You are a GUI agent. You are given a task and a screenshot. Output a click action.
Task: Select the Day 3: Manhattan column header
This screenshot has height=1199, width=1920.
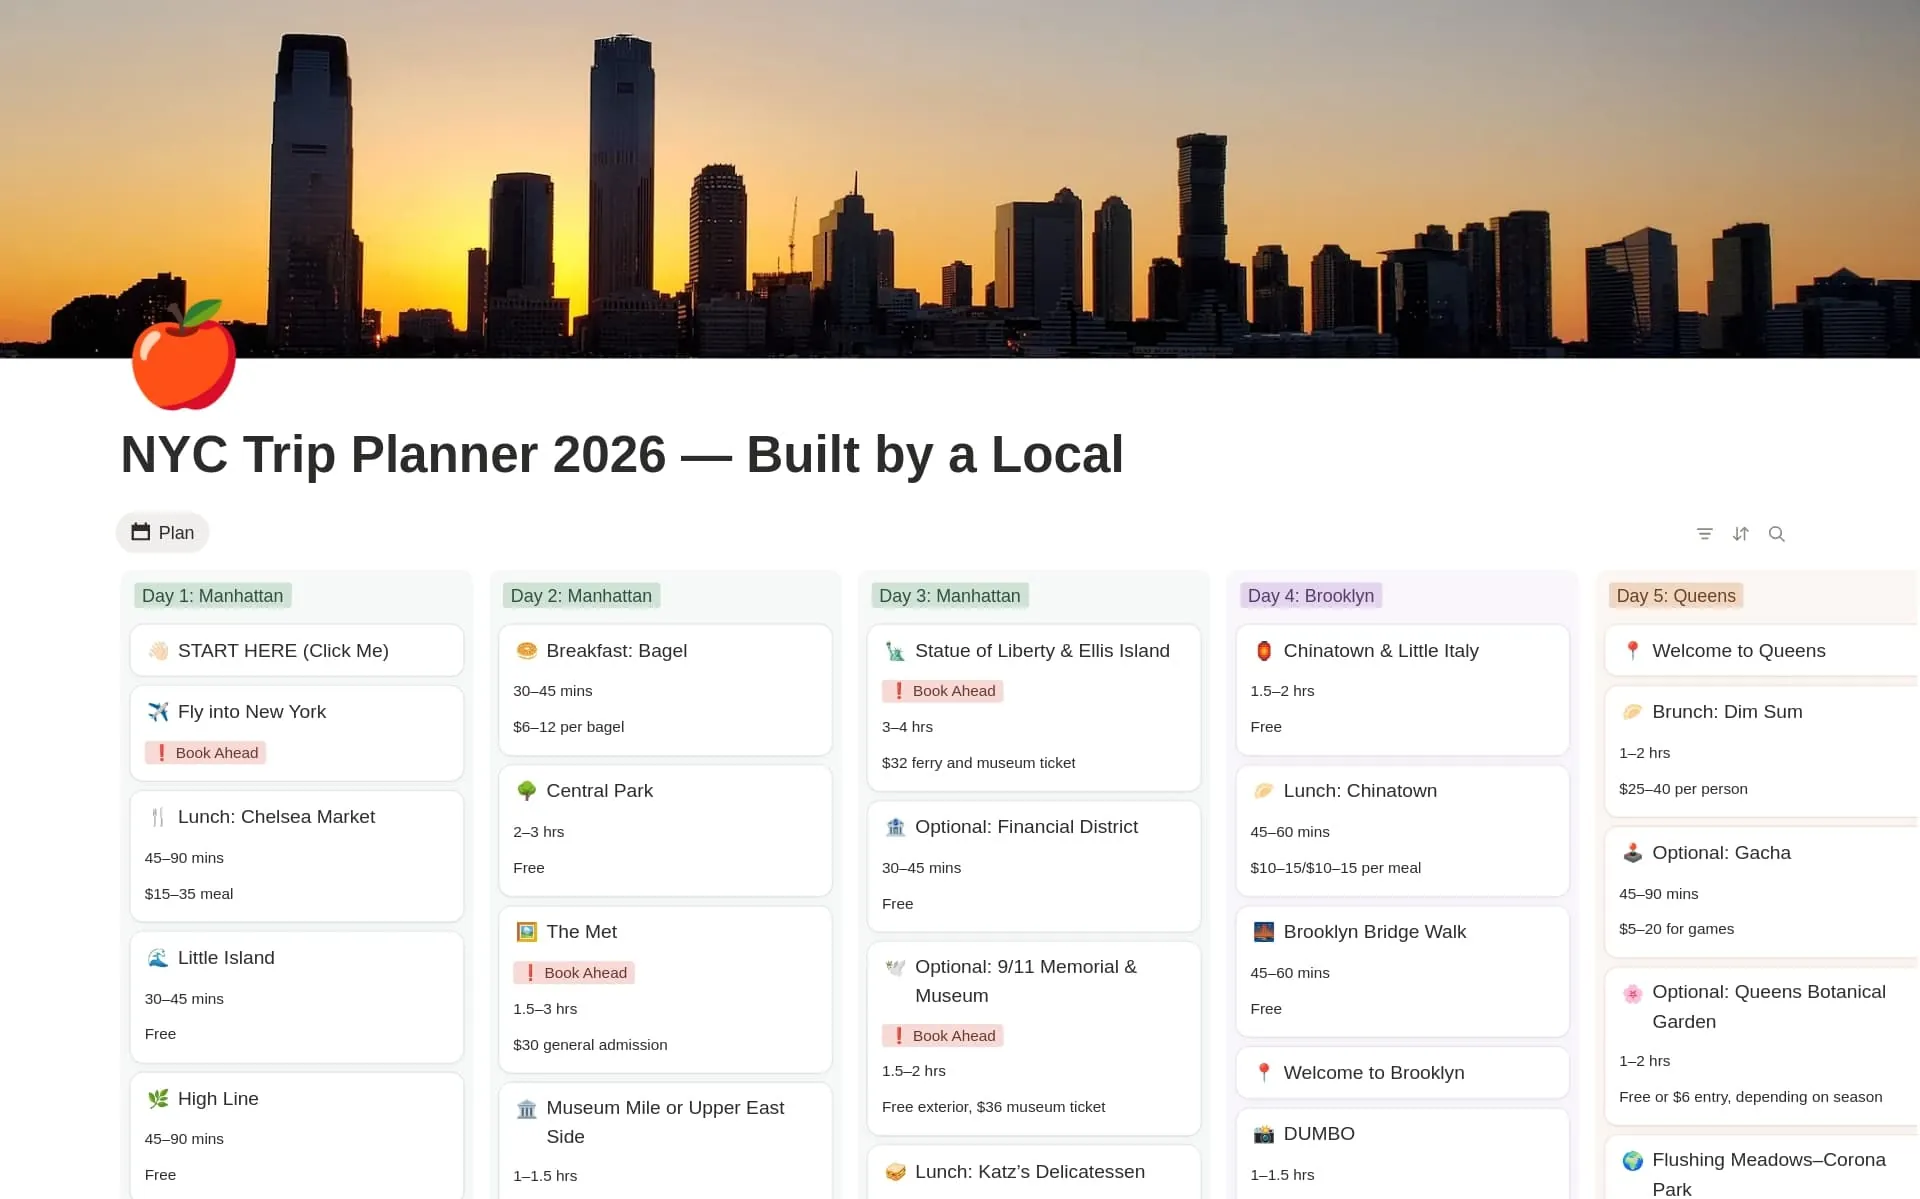[x=950, y=596]
